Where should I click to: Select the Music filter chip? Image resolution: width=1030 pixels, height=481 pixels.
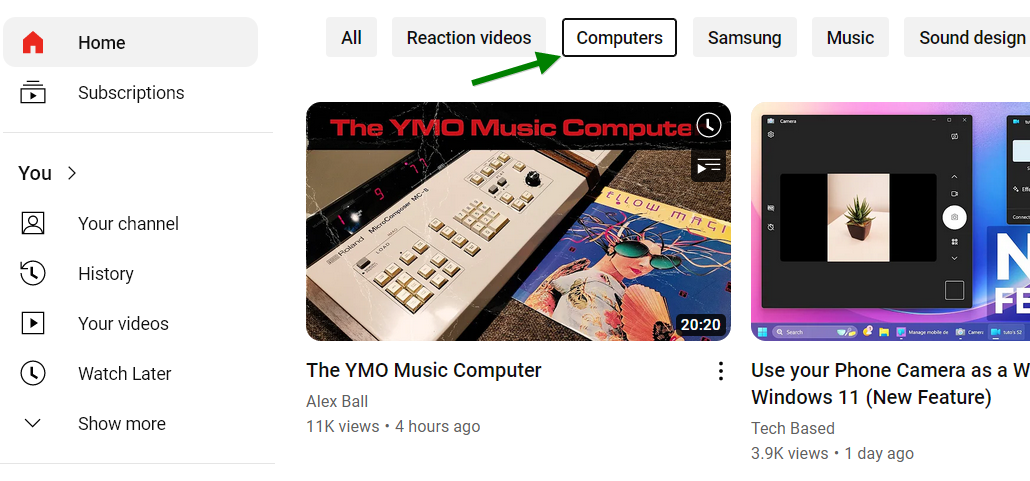tap(850, 37)
